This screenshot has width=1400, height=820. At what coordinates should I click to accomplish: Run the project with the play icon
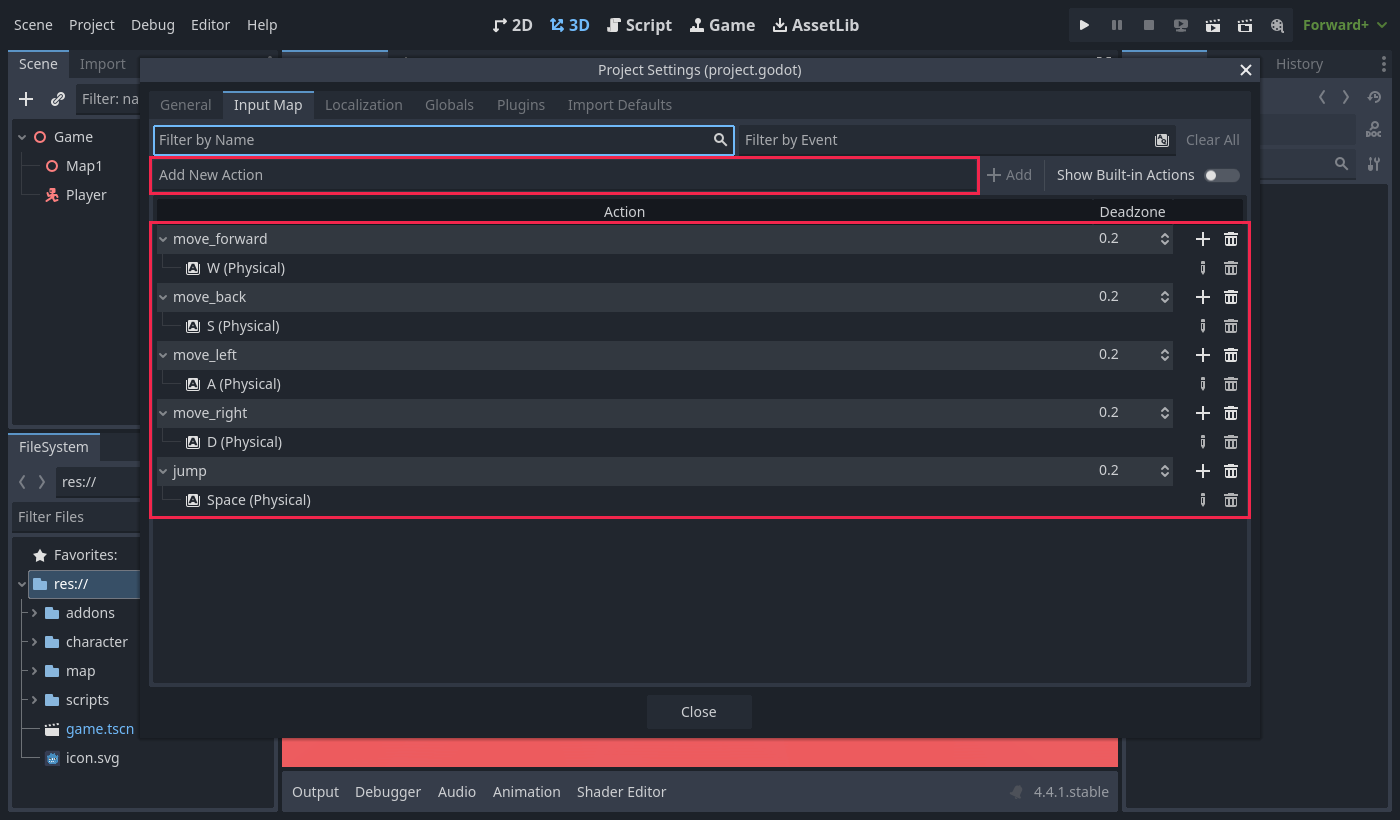click(1084, 25)
